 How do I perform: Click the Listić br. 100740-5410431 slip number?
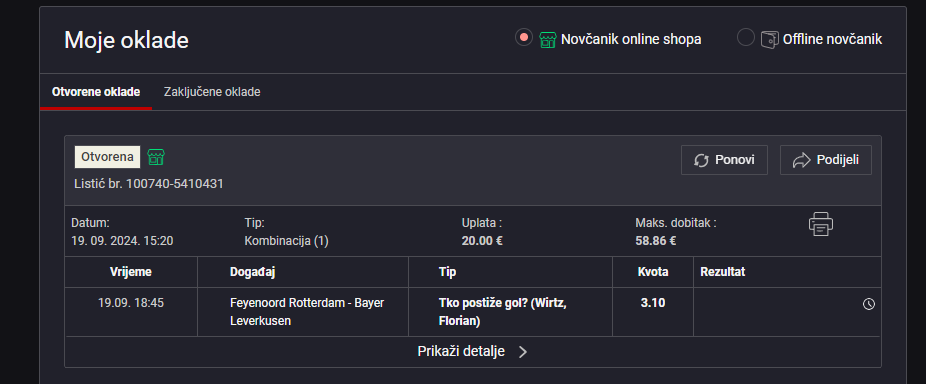[149, 184]
